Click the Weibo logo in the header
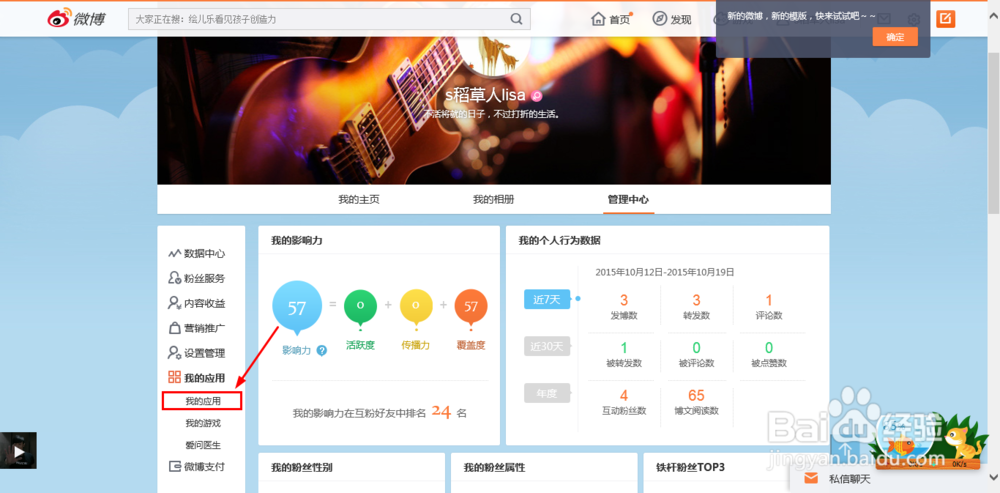Screen dimensions: 1000x493 (x=76, y=19)
